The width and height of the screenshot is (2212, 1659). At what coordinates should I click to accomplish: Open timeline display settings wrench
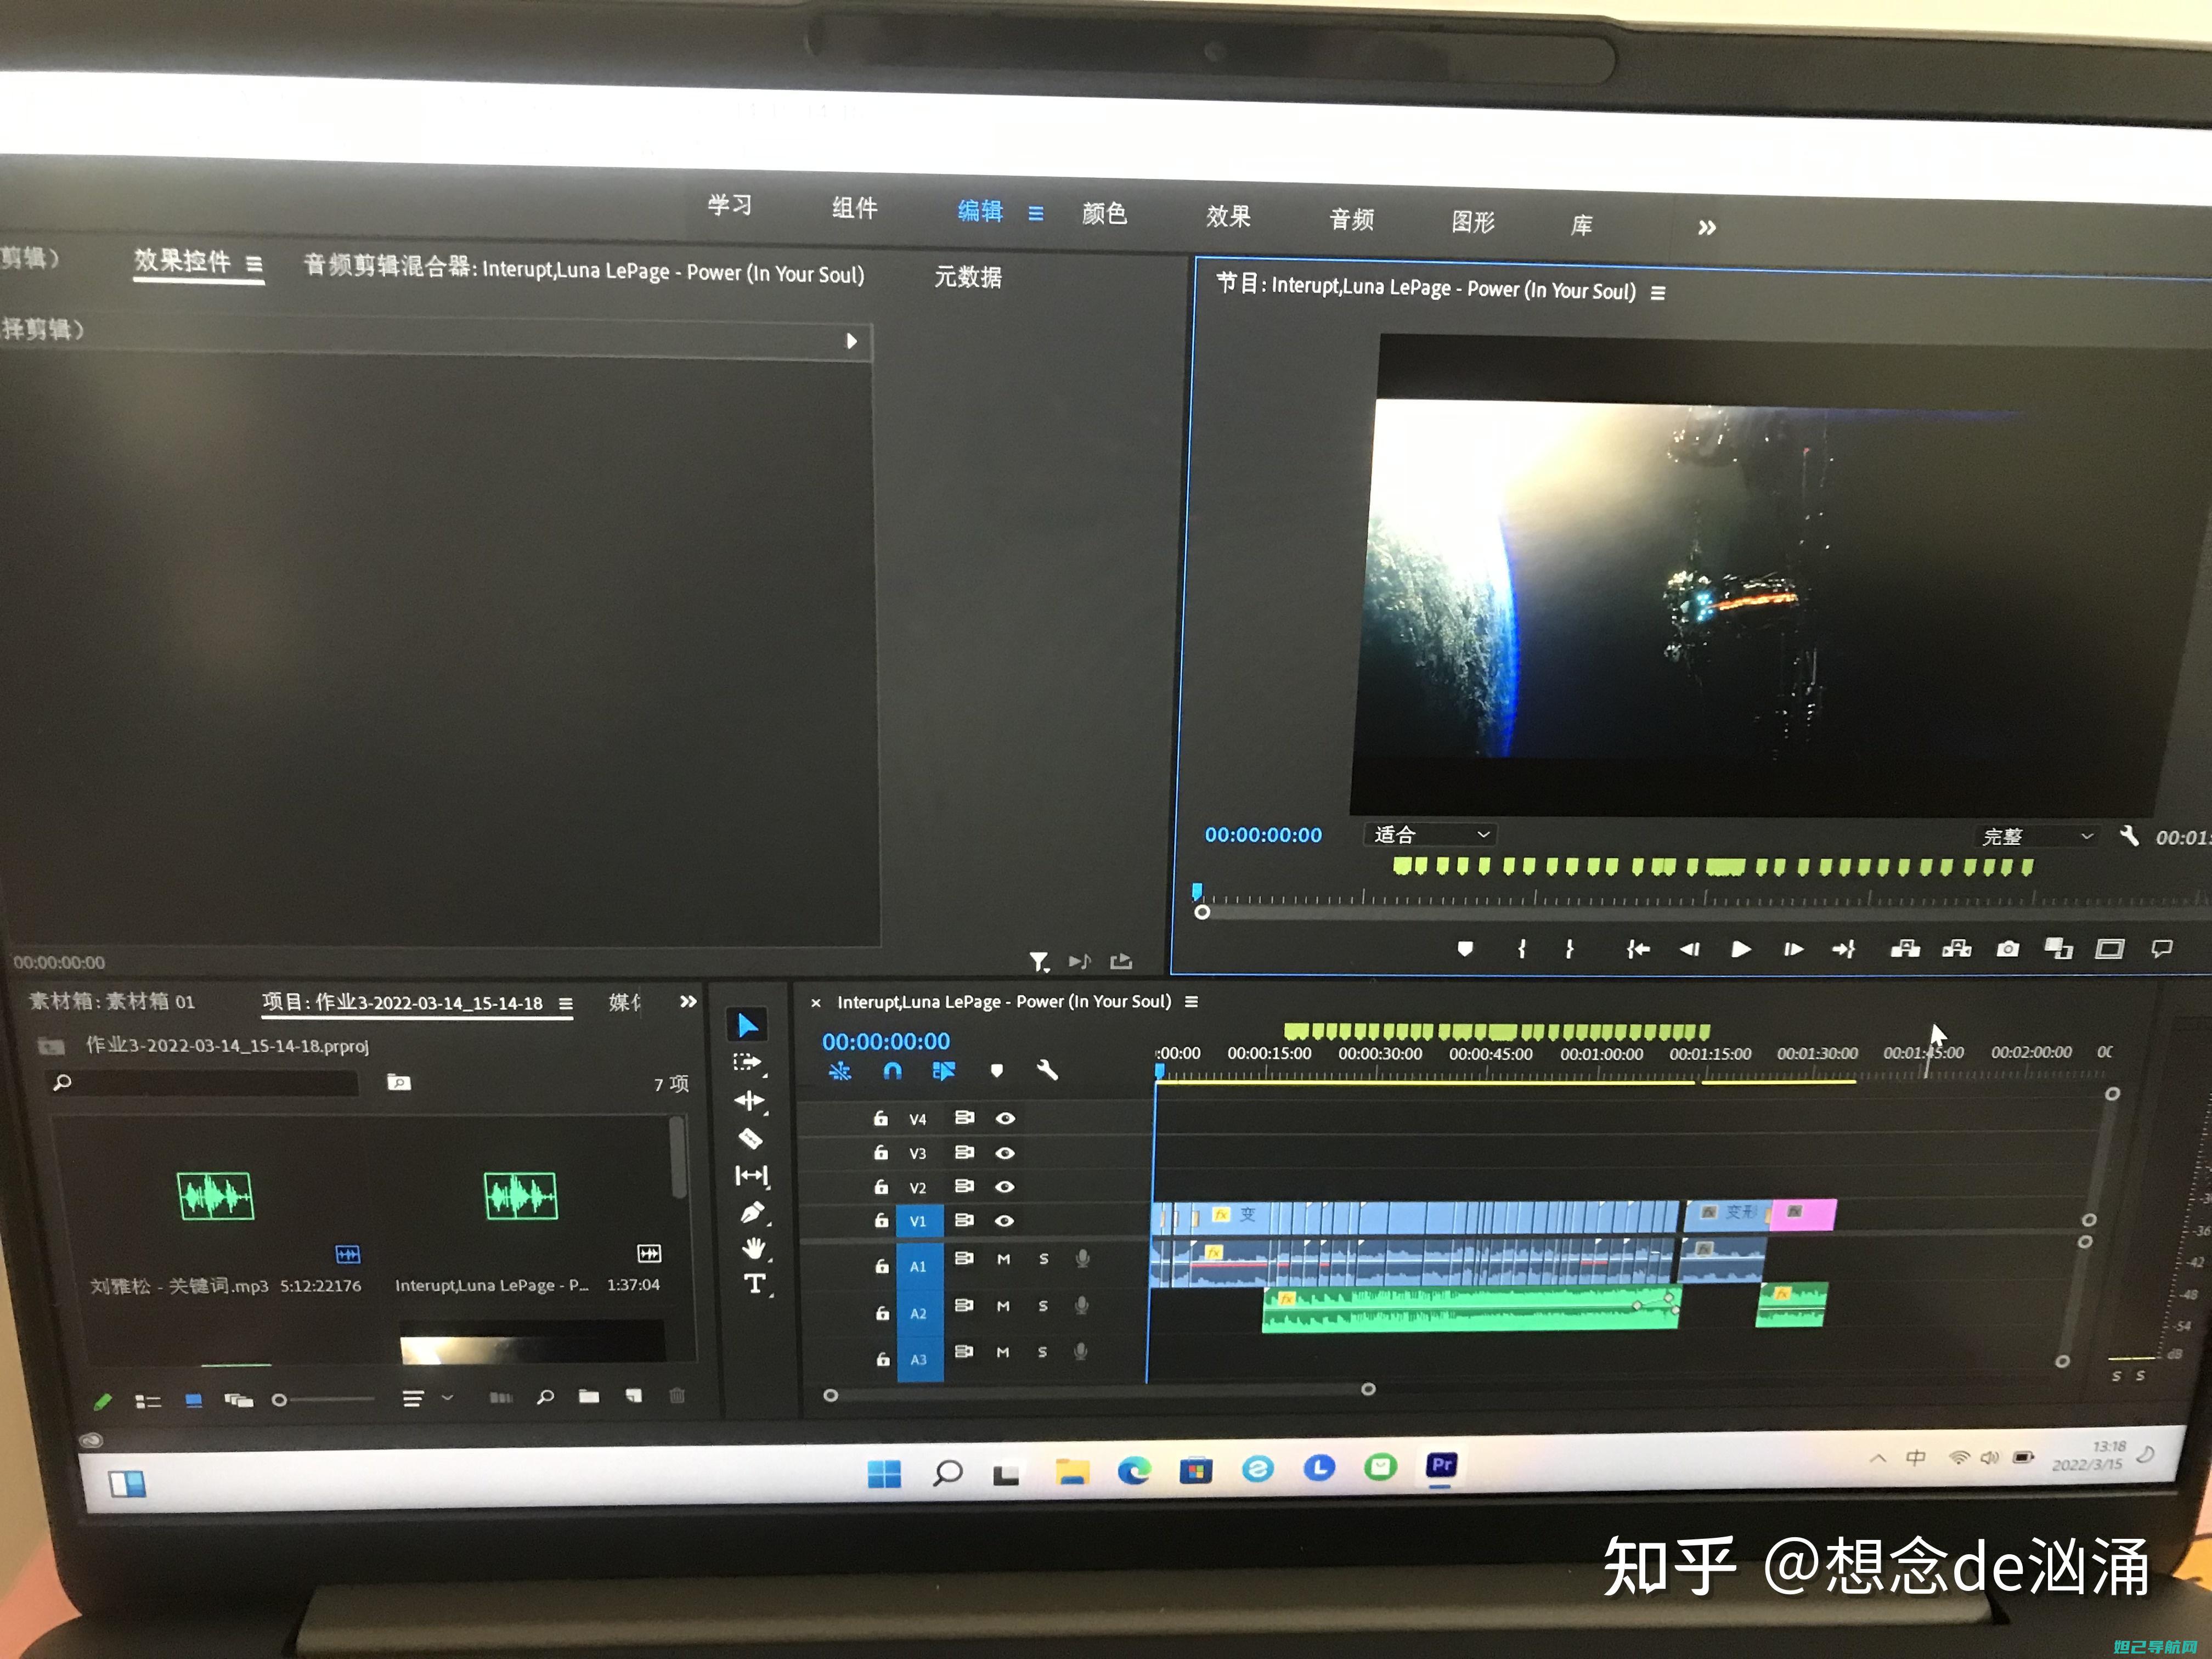coord(1047,1070)
